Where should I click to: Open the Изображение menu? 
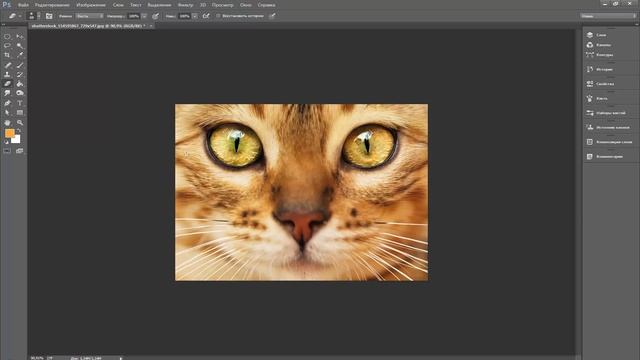[91, 5]
